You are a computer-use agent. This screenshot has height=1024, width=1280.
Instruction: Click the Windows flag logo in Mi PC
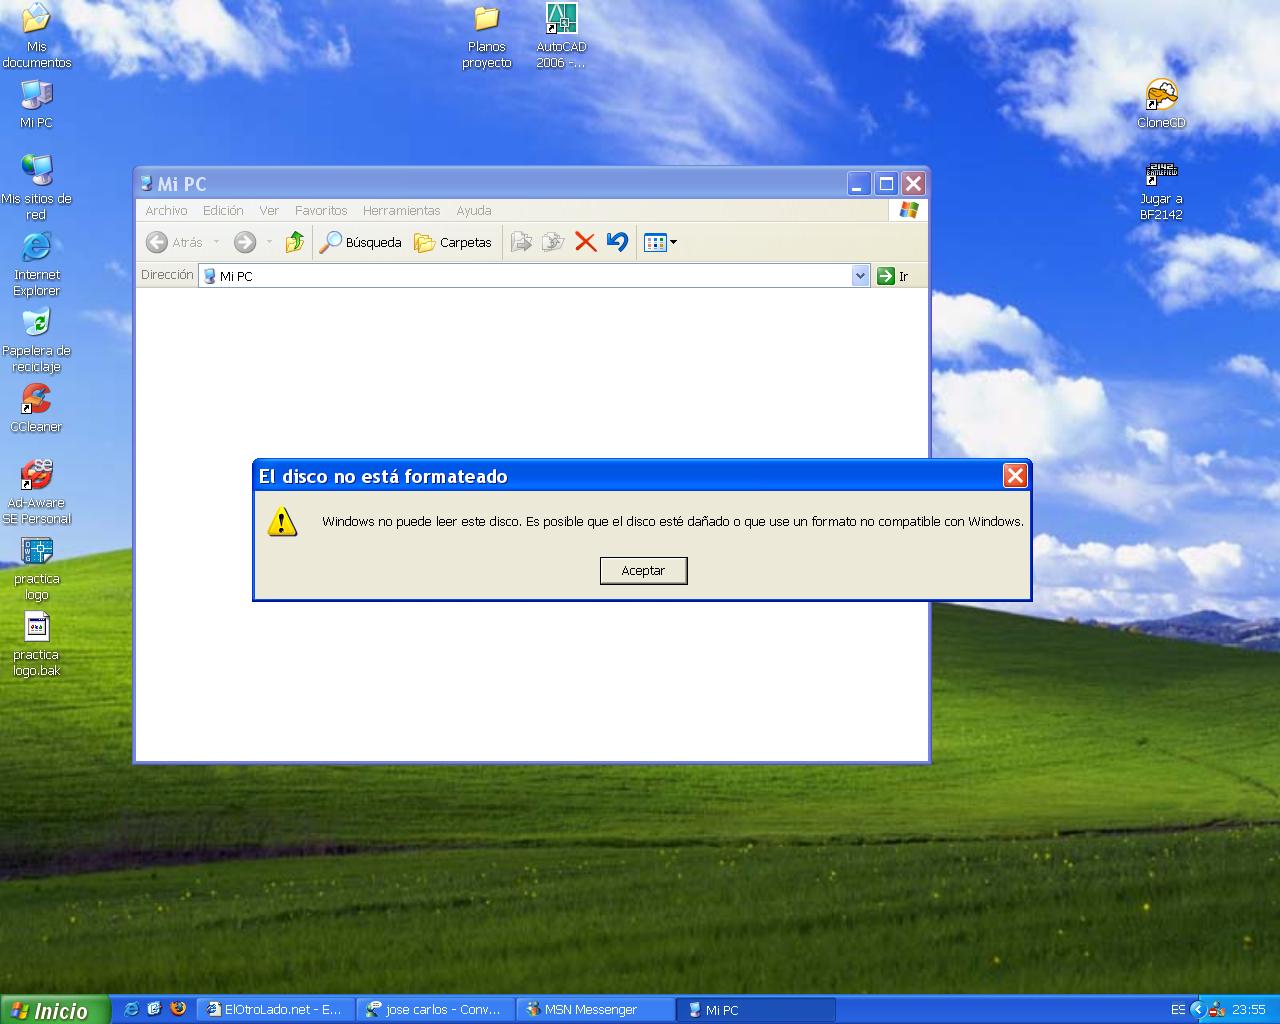(x=908, y=210)
